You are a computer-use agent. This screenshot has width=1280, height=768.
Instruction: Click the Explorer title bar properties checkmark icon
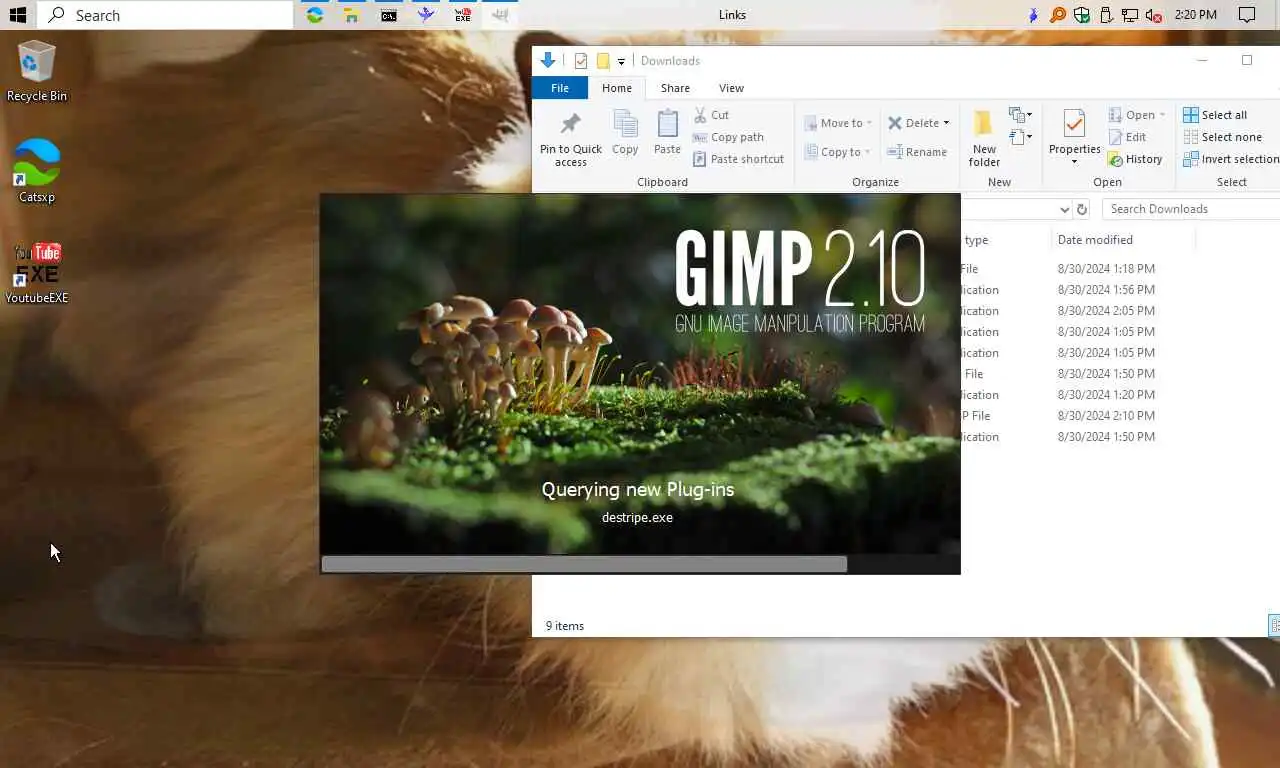pyautogui.click(x=580, y=61)
